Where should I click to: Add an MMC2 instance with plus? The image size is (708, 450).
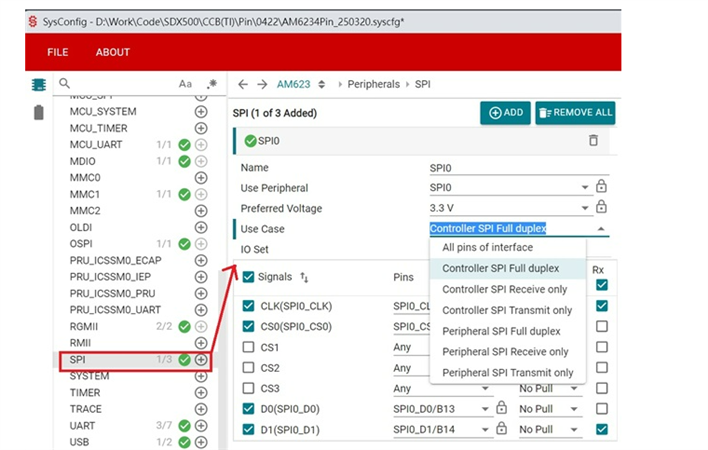201,211
